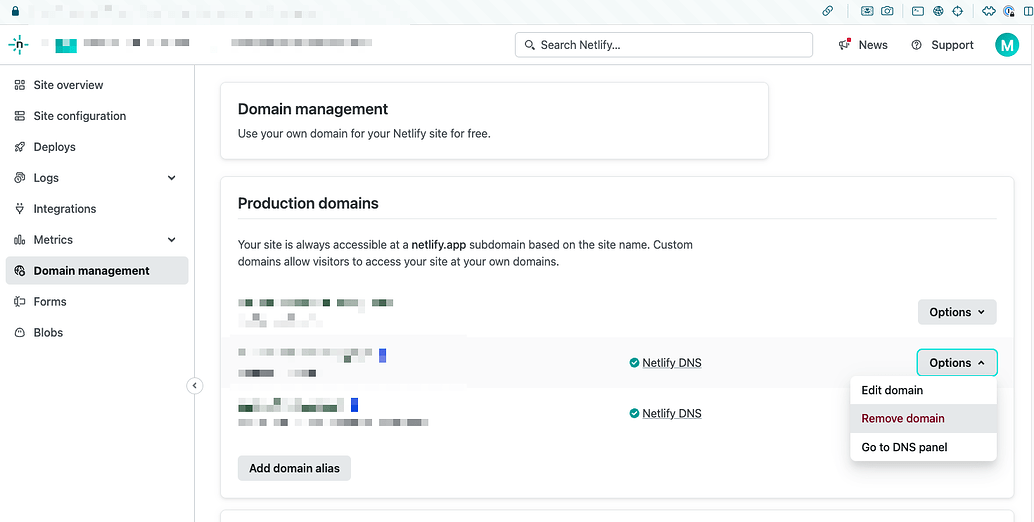Choose Remove domain menu entry
Screen dimensions: 1034x522
click(x=903, y=419)
